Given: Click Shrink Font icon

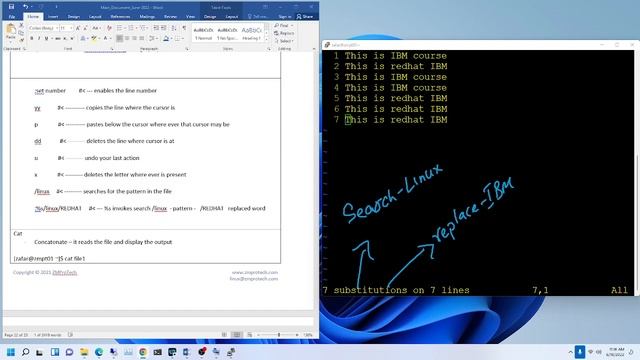Looking at the screenshot, I should pos(85,28).
